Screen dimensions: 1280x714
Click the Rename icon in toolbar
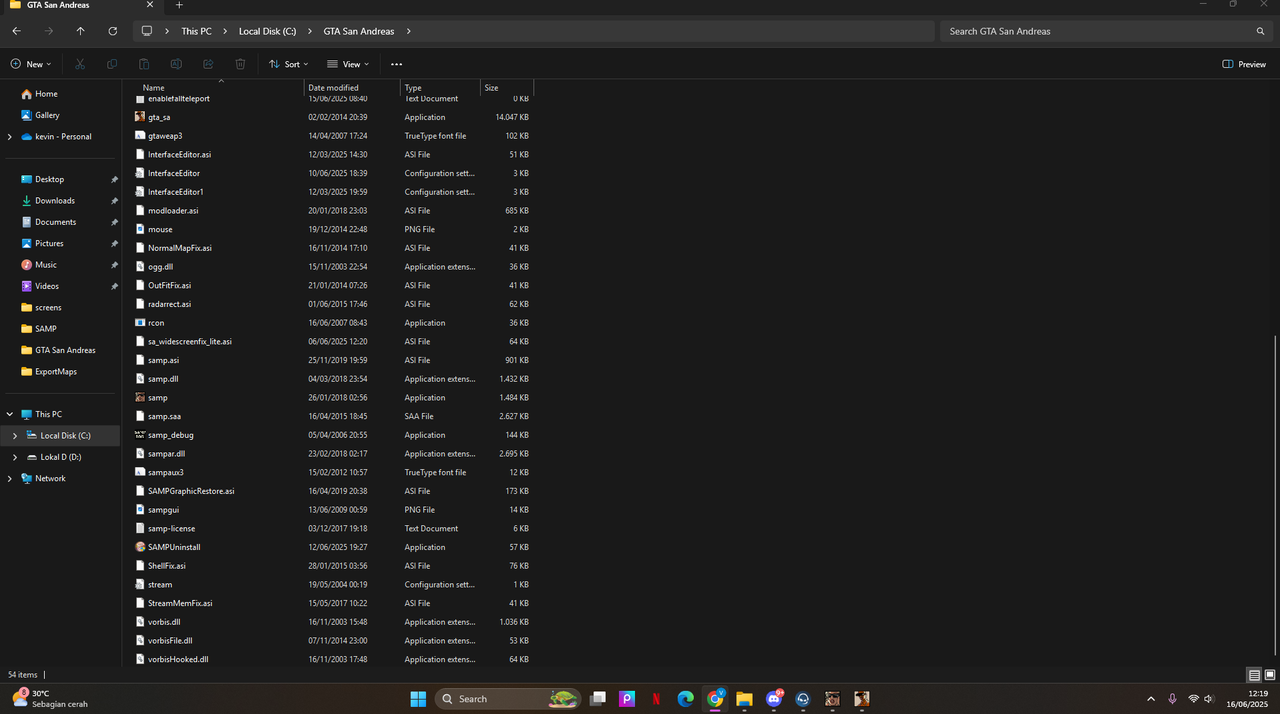(x=176, y=64)
